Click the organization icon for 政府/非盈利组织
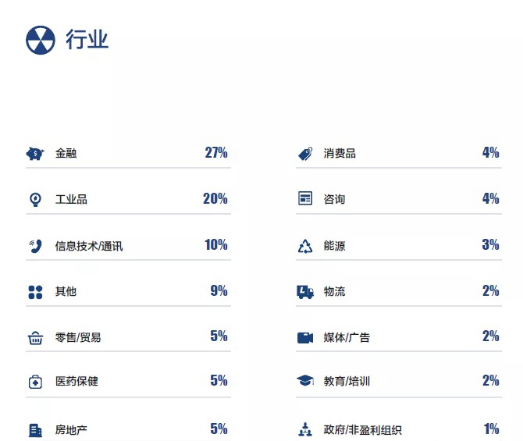This screenshot has width=523, height=441. [x=305, y=429]
